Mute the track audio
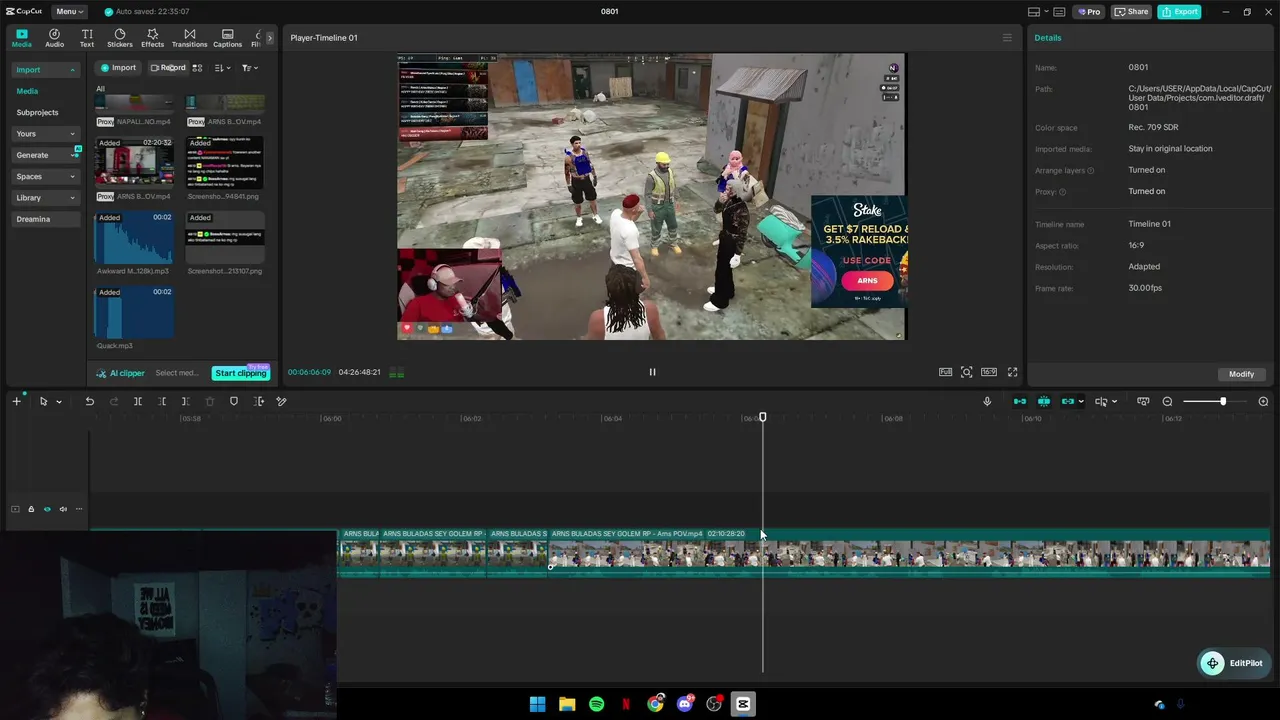1280x720 pixels. 63,509
